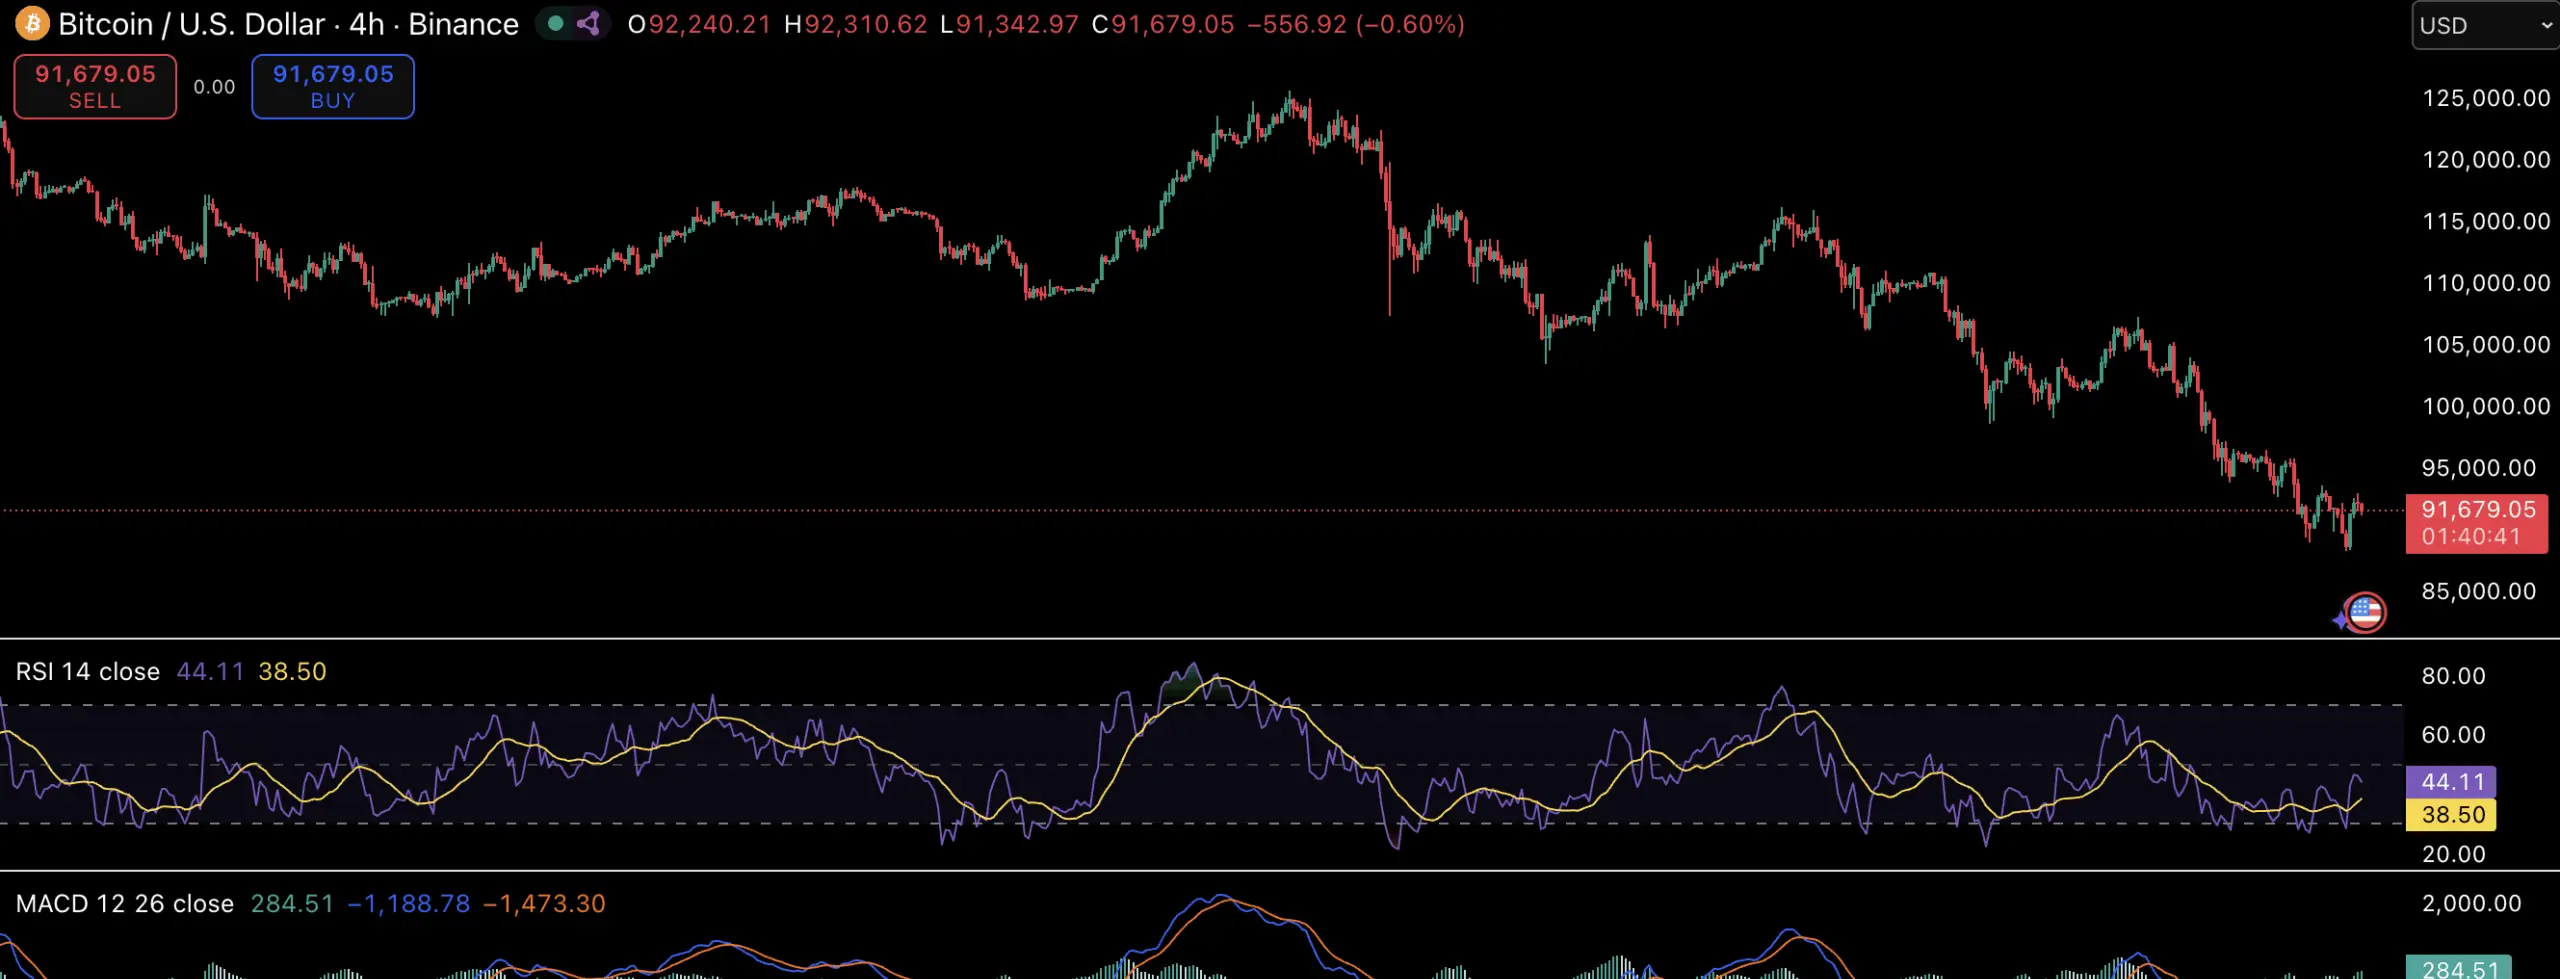Viewport: 2560px width, 979px height.
Task: Click the 100,000.00 price axis label
Action: pos(2486,406)
